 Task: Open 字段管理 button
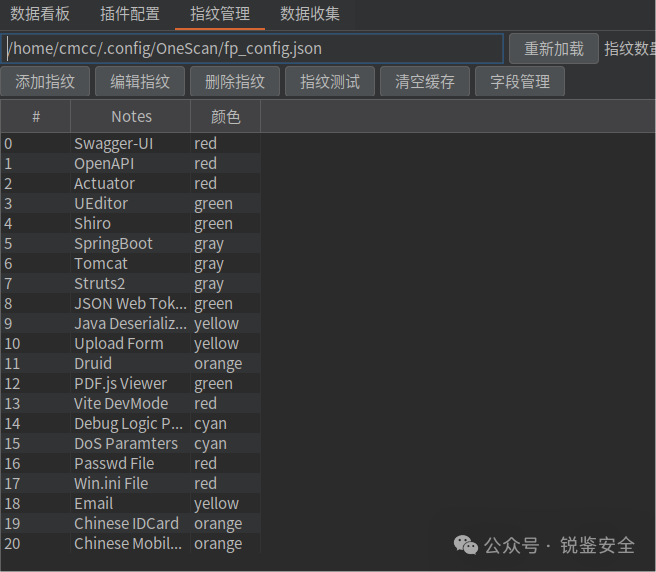[x=520, y=81]
